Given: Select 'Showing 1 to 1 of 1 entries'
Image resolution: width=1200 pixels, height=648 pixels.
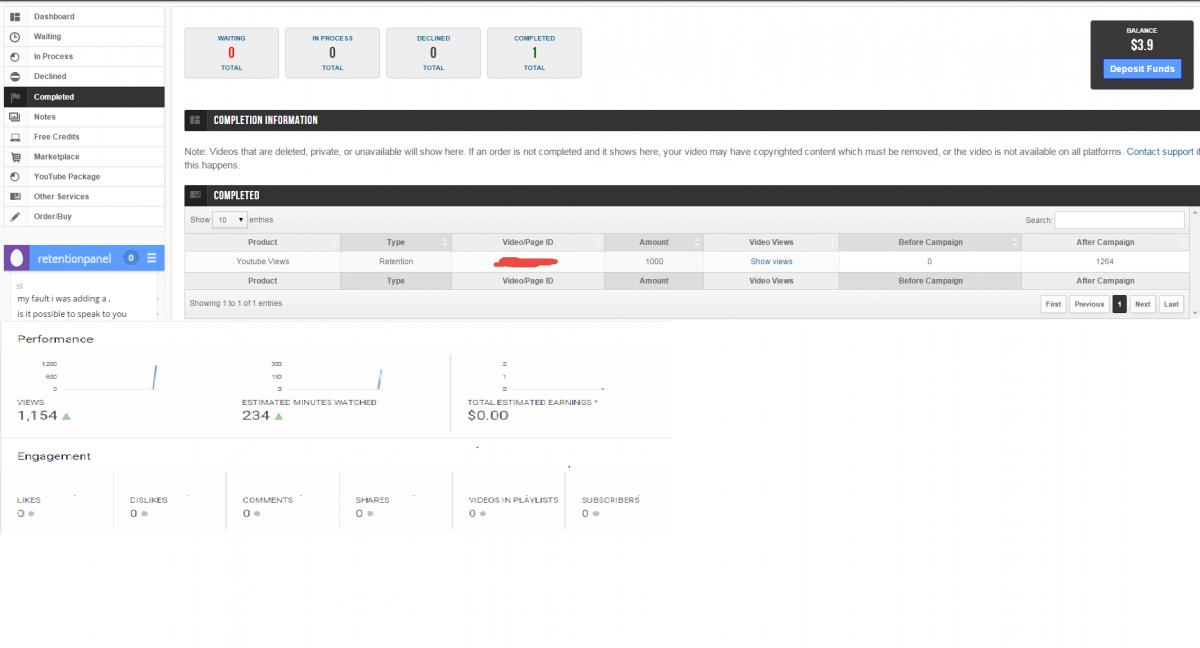Looking at the screenshot, I should [236, 303].
